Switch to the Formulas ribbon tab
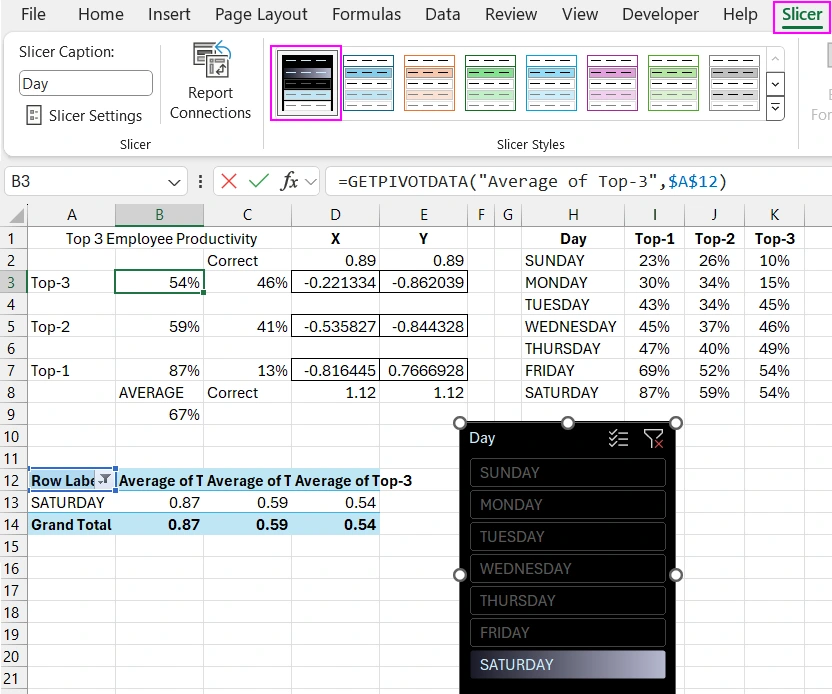The width and height of the screenshot is (832, 694). coord(366,14)
